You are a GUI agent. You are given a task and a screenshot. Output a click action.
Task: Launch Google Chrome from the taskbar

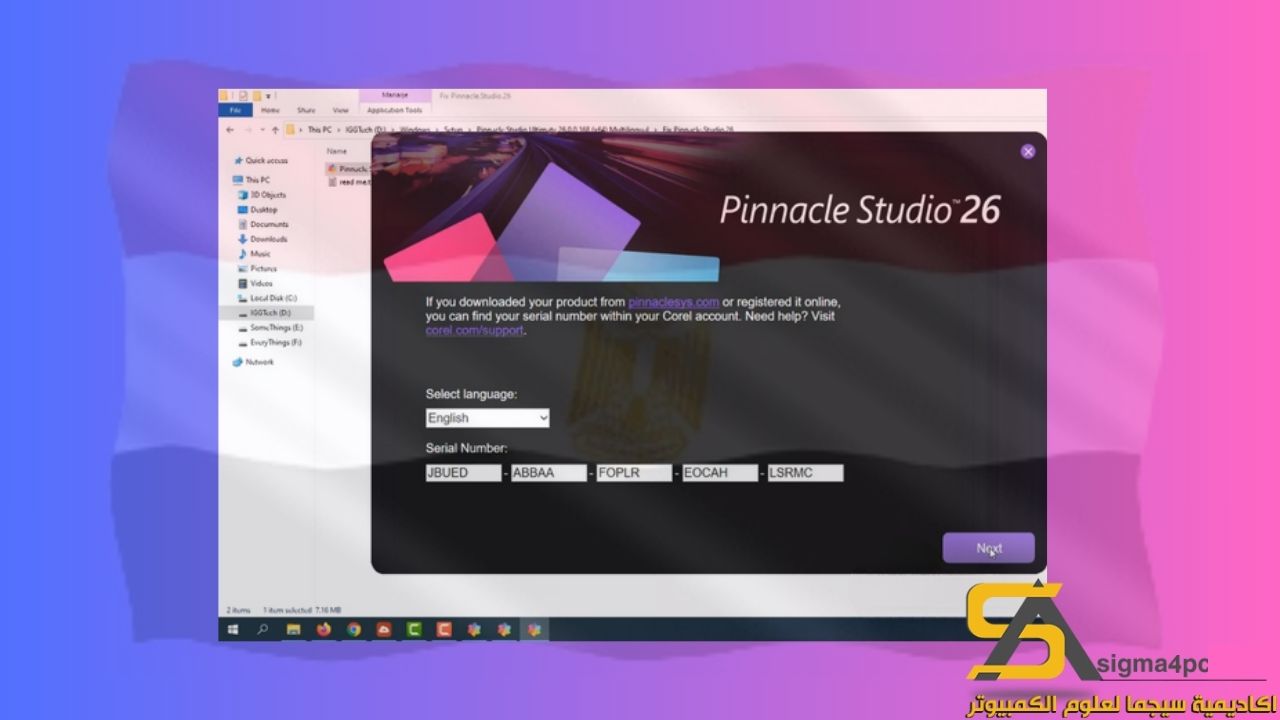354,630
